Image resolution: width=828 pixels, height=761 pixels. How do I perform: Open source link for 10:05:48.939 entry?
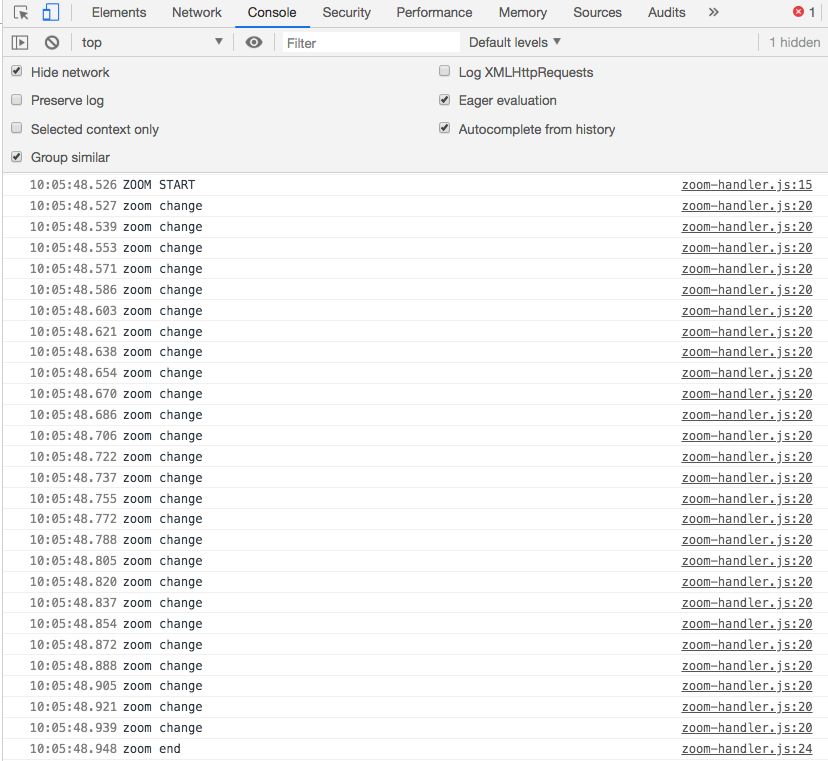click(747, 728)
